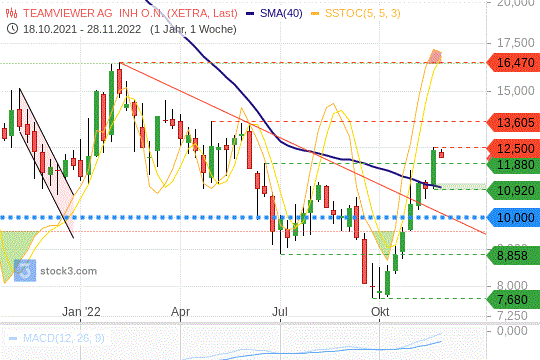
Task: Click the blue 10,000 level label
Action: coord(513,217)
